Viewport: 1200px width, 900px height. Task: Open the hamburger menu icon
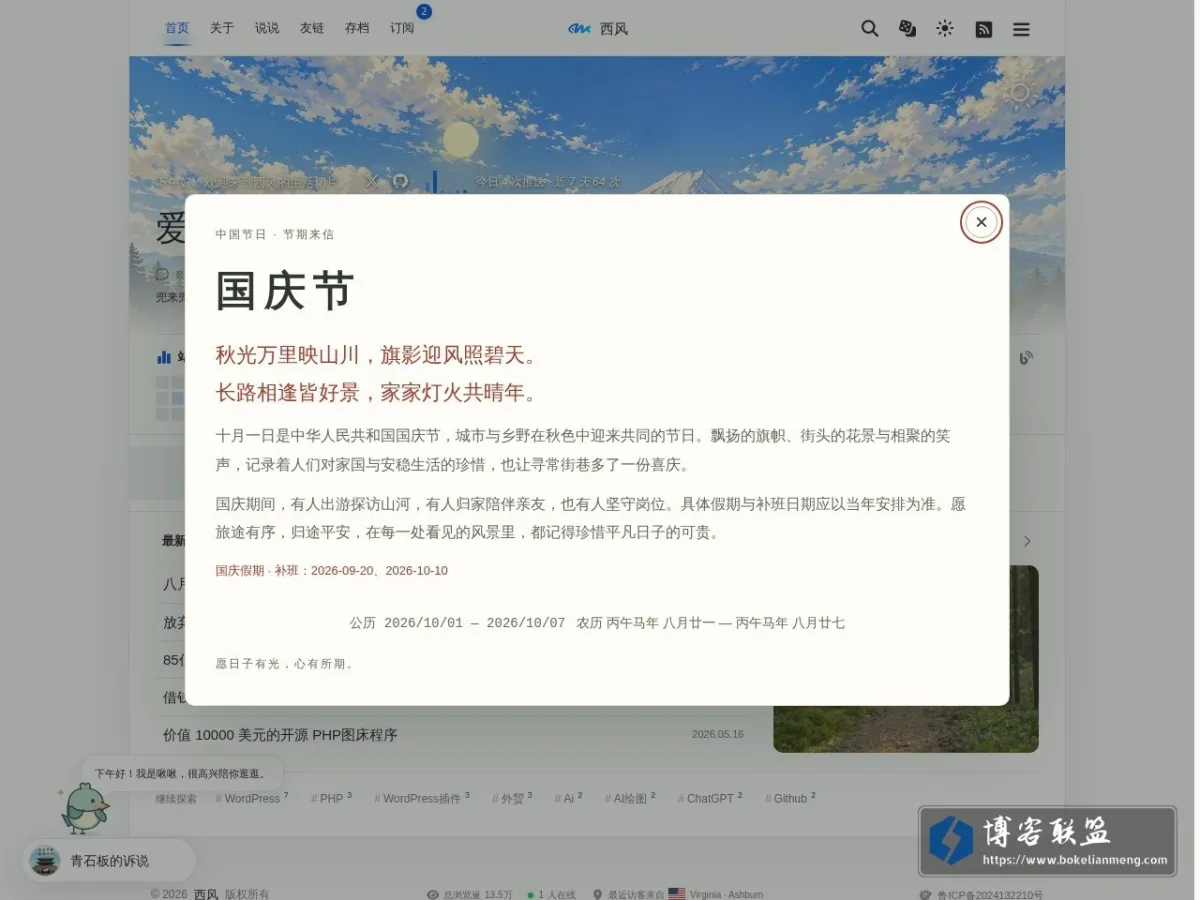point(1021,29)
